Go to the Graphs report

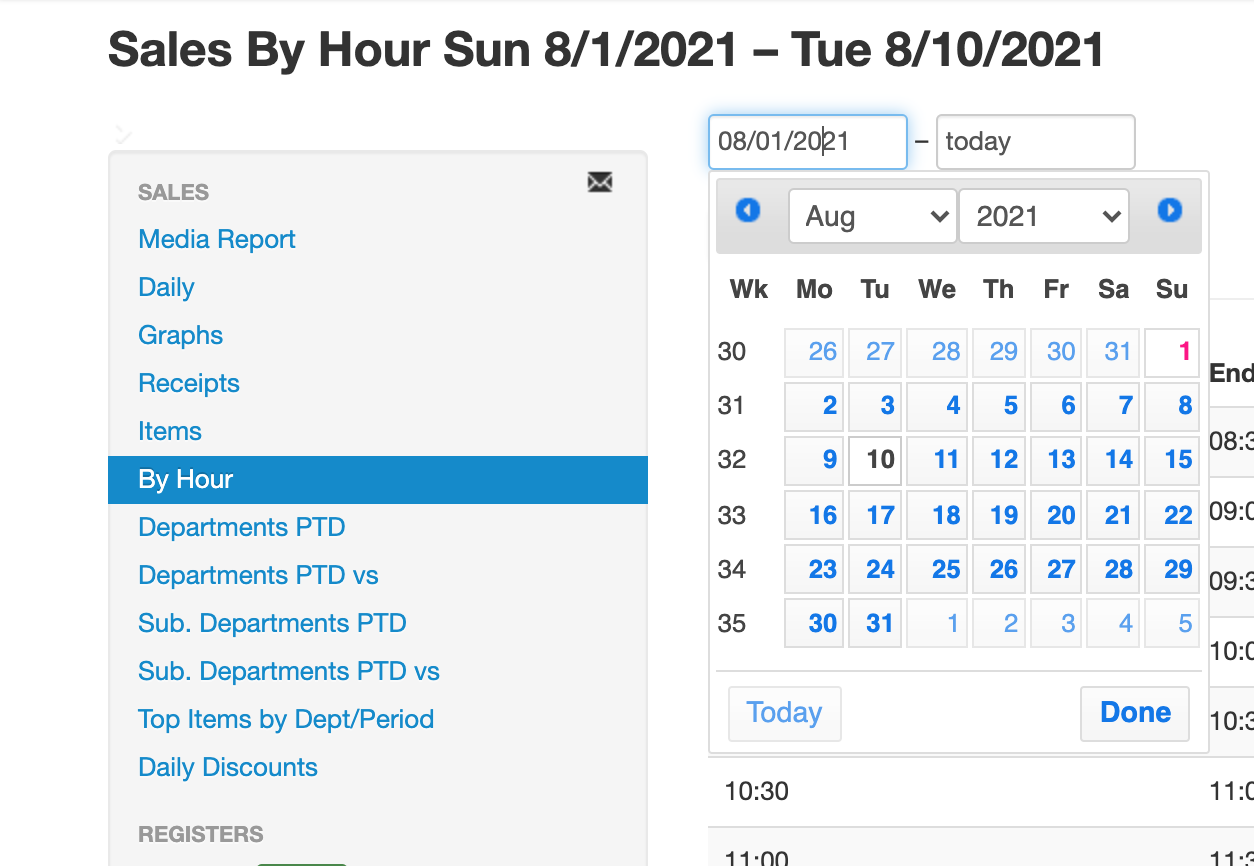[x=180, y=335]
